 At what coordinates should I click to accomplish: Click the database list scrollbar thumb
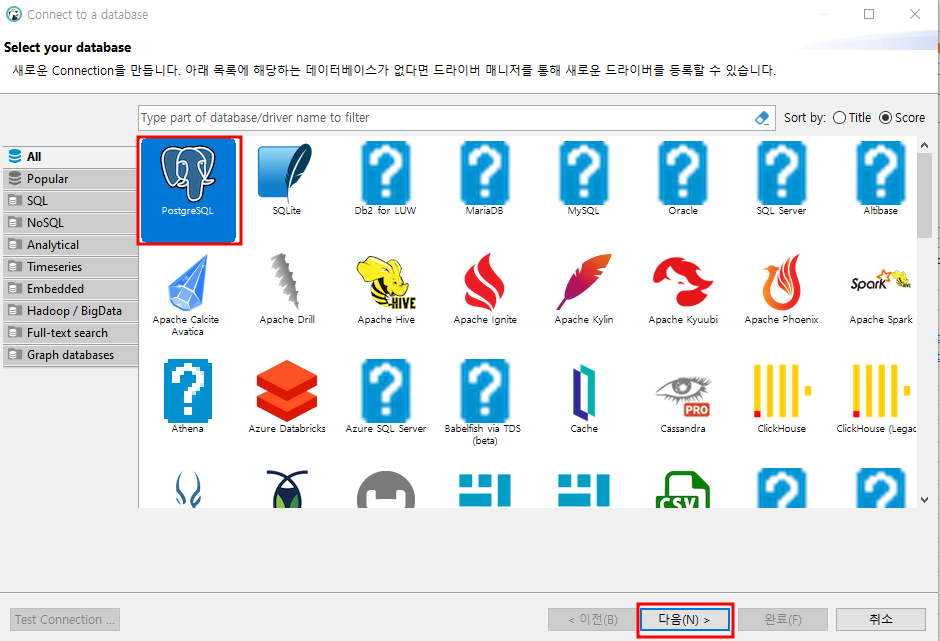tap(924, 195)
